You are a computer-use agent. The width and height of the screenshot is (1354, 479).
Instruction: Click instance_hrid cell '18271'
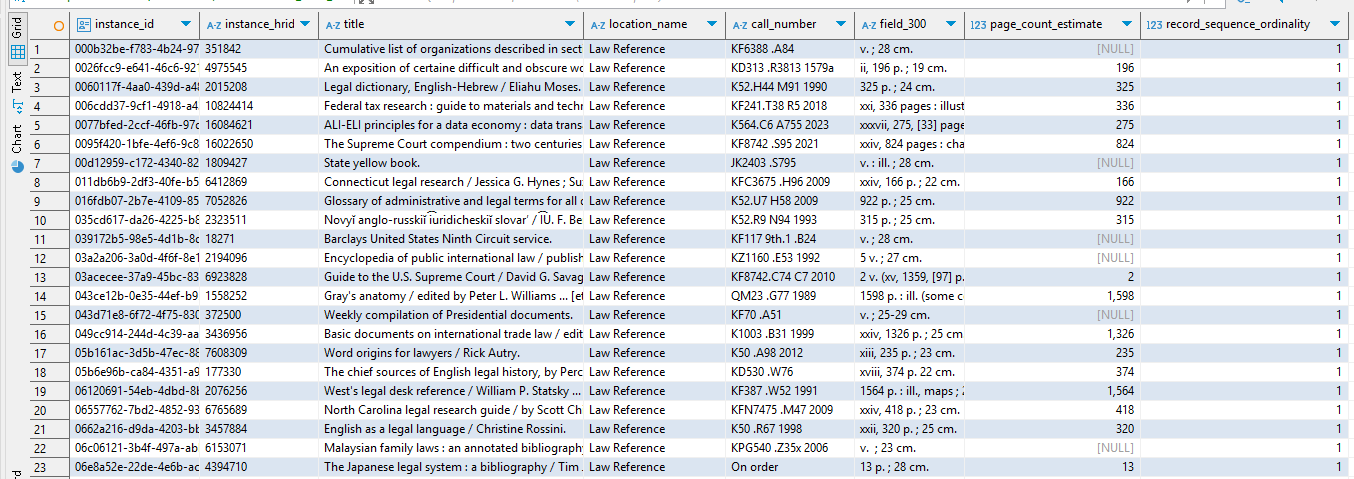259,239
